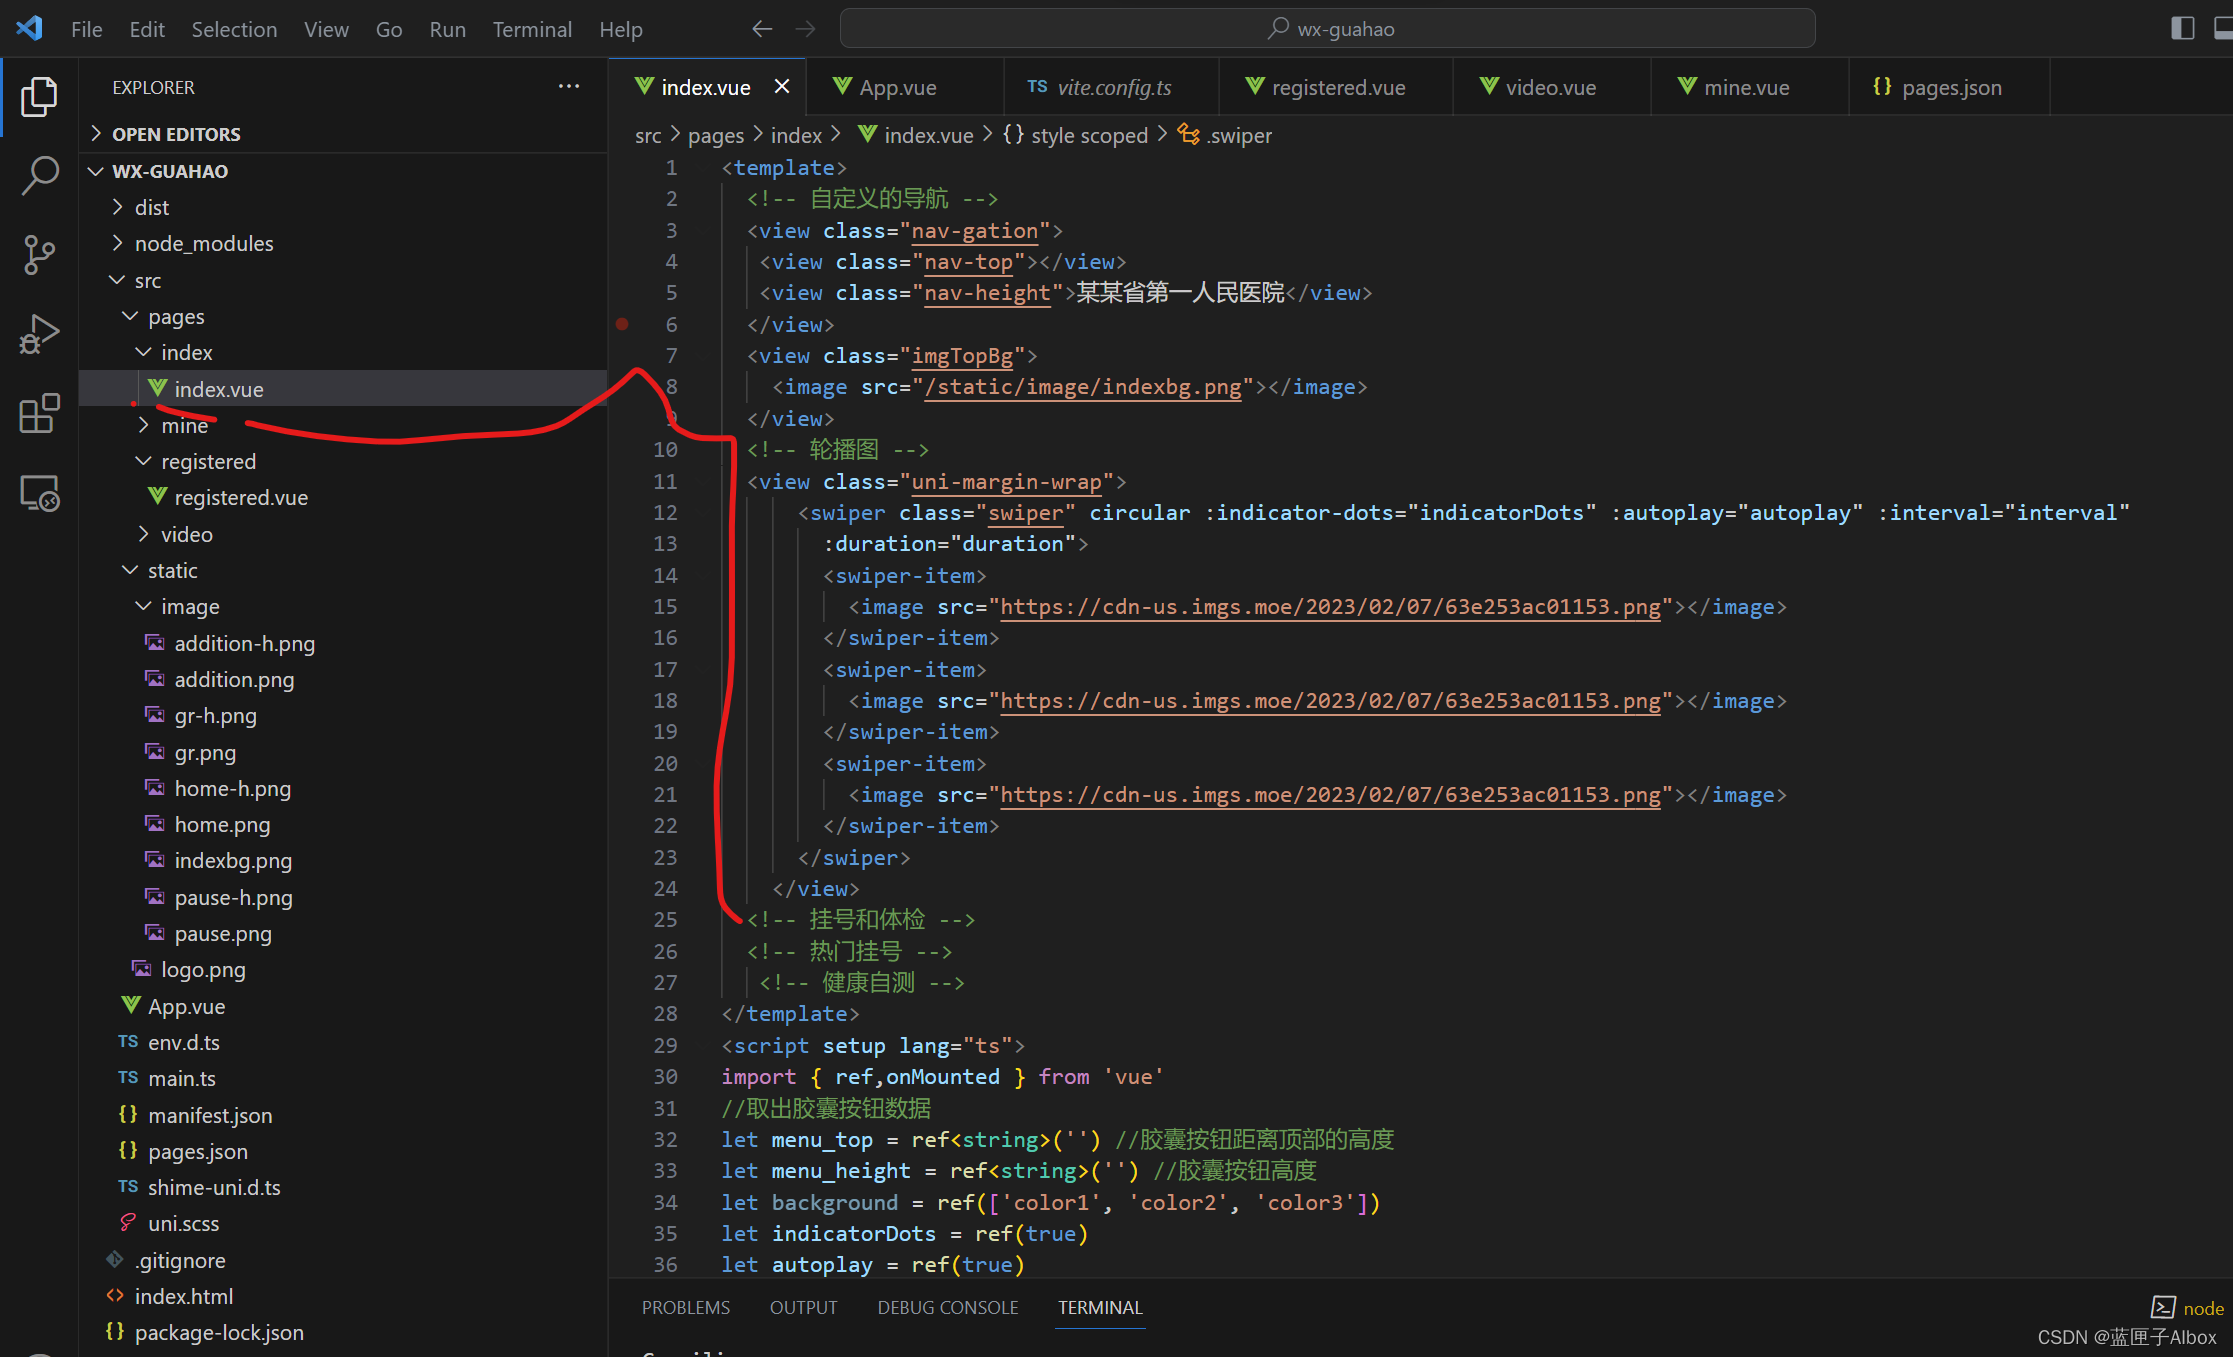Toggle the breakpoint on line 6

coord(622,324)
